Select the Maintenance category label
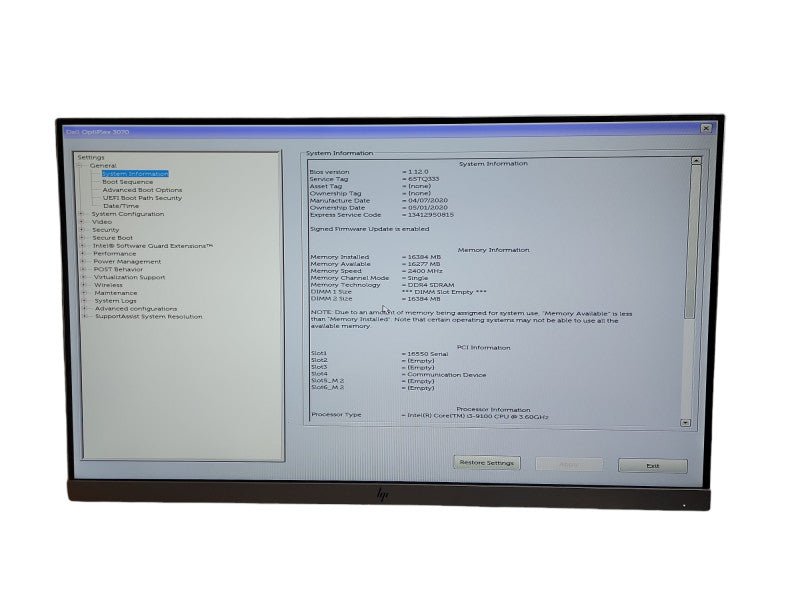The image size is (800, 600). [116, 293]
